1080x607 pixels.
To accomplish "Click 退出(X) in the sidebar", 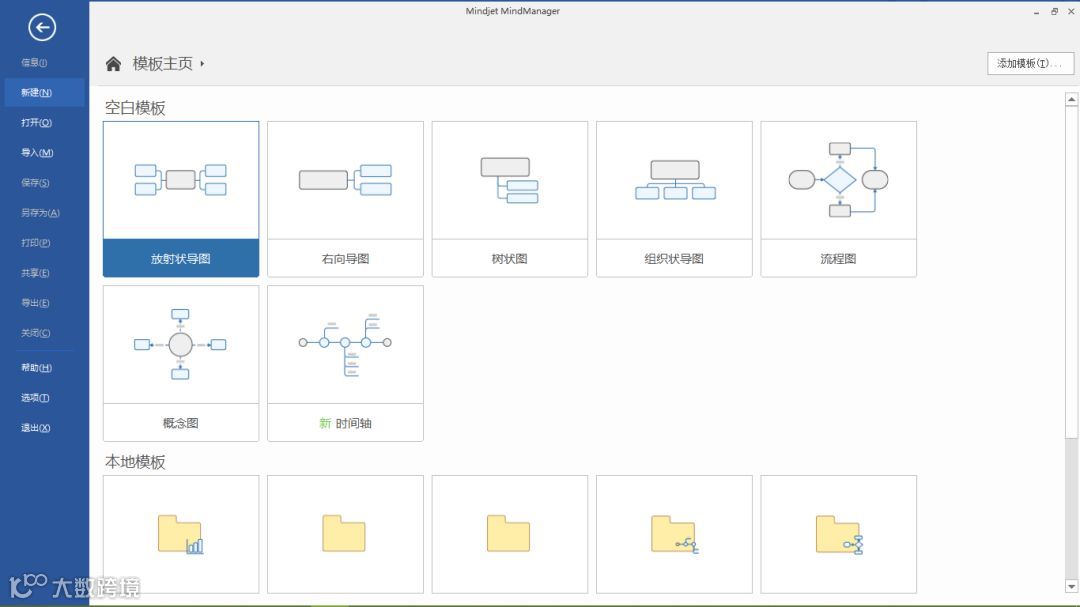I will coord(35,428).
